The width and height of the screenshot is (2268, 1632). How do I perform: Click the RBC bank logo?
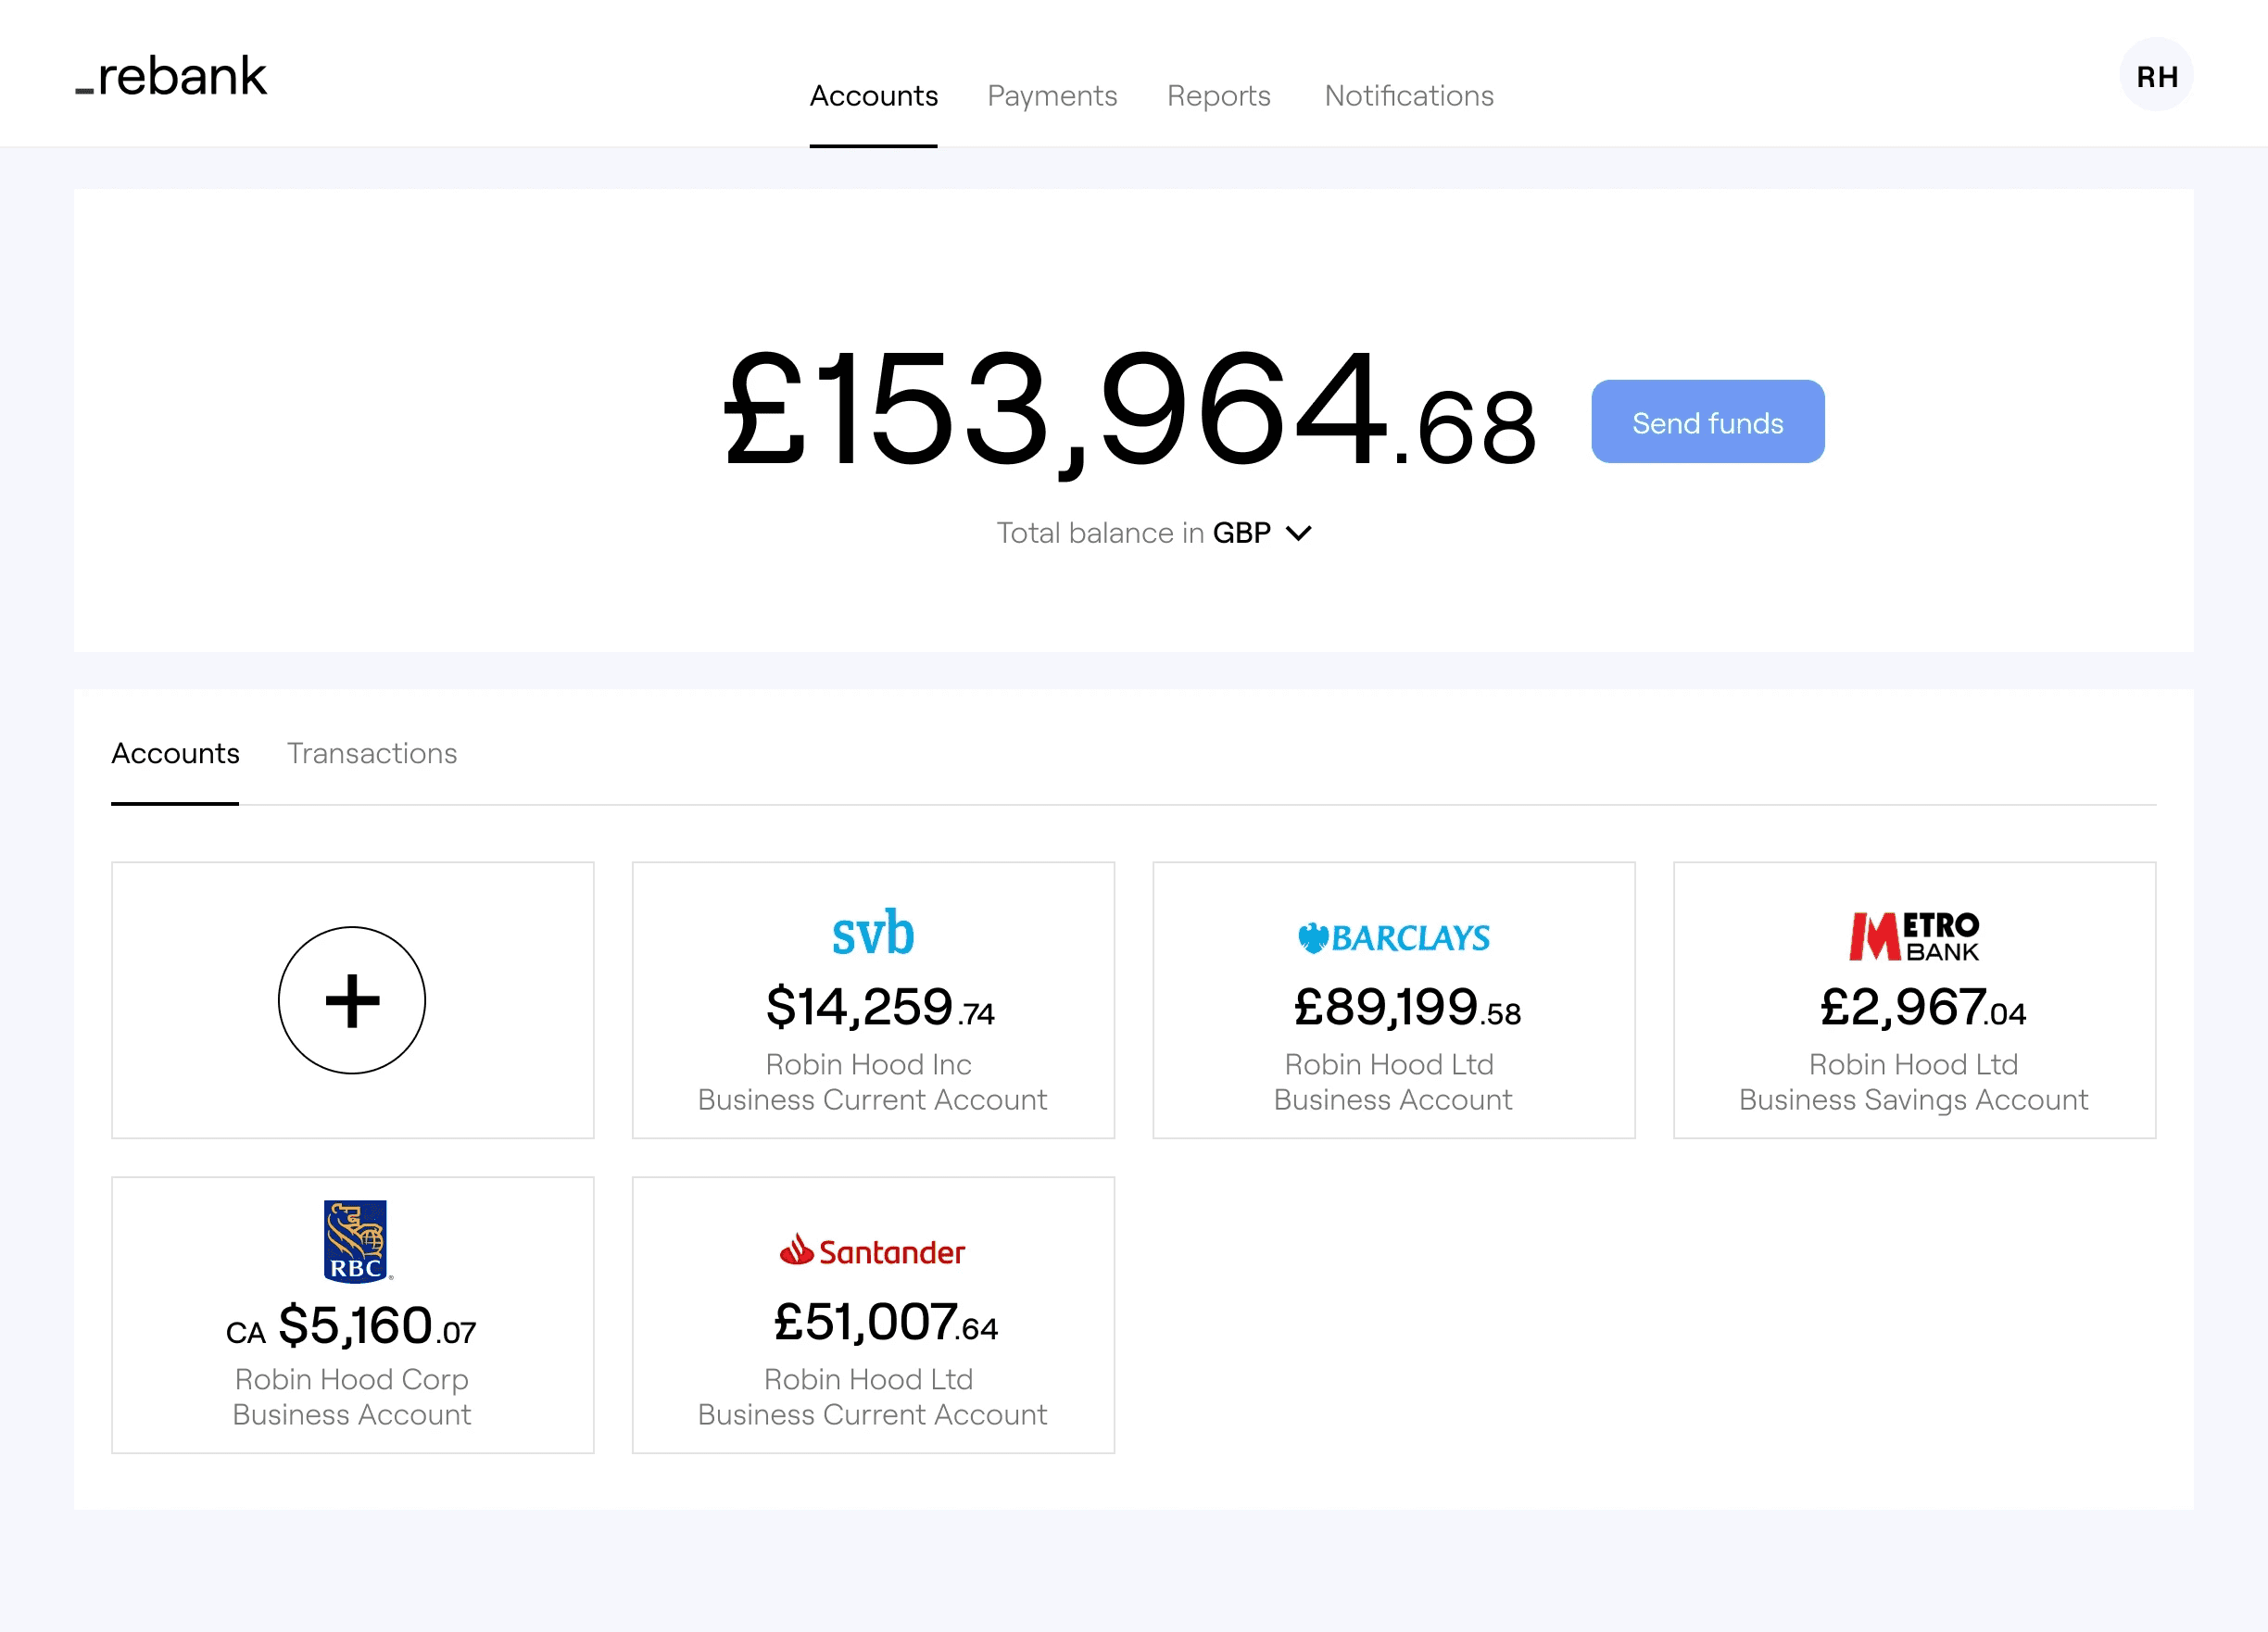pos(352,1242)
